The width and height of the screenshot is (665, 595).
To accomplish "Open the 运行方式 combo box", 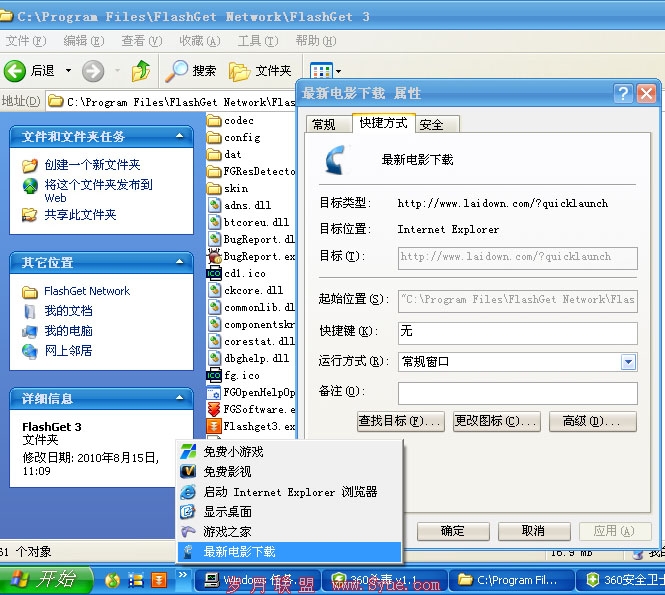I will coord(628,362).
